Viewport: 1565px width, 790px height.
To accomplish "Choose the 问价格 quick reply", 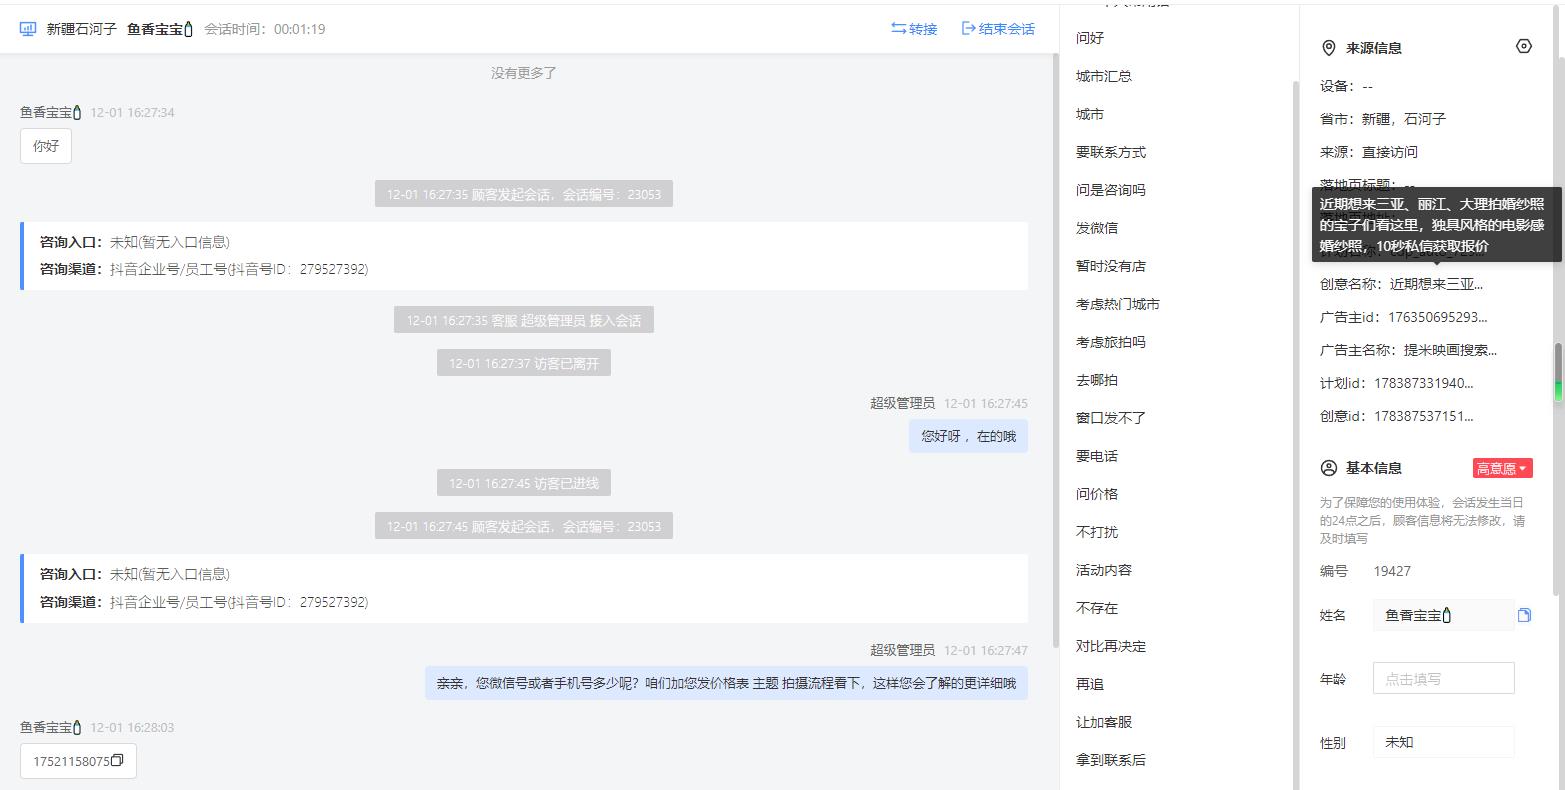I will tap(1097, 494).
